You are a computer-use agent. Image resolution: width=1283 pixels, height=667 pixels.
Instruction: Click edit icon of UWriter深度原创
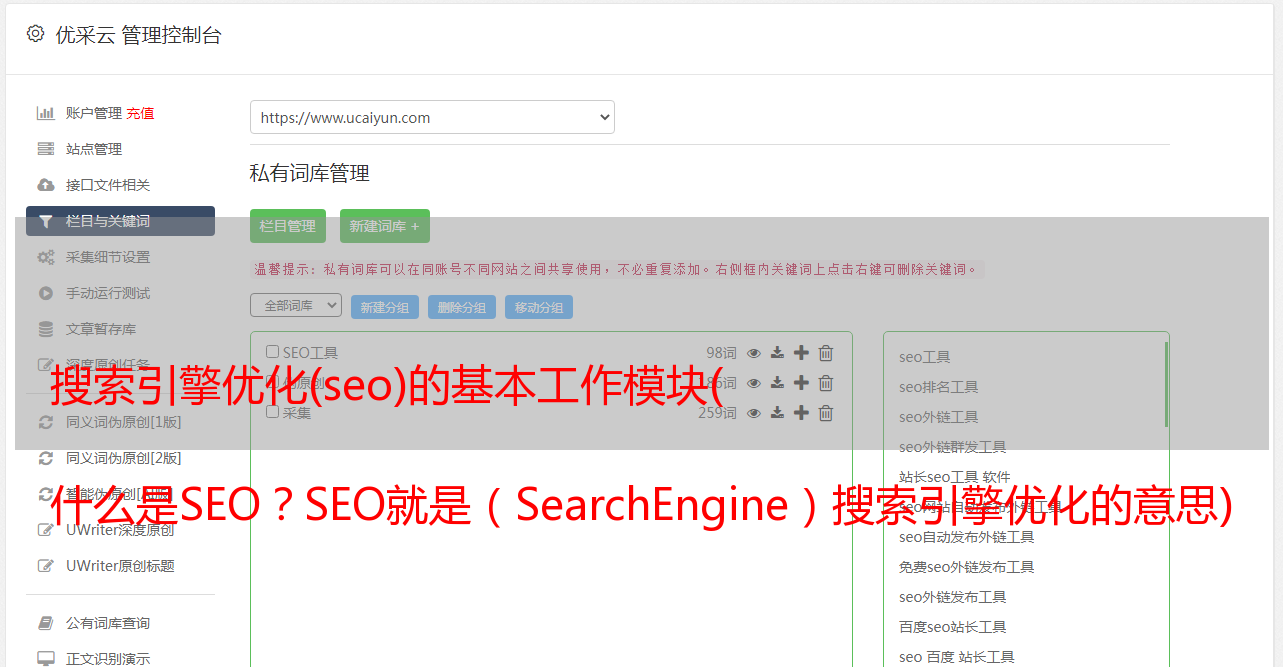(x=45, y=530)
